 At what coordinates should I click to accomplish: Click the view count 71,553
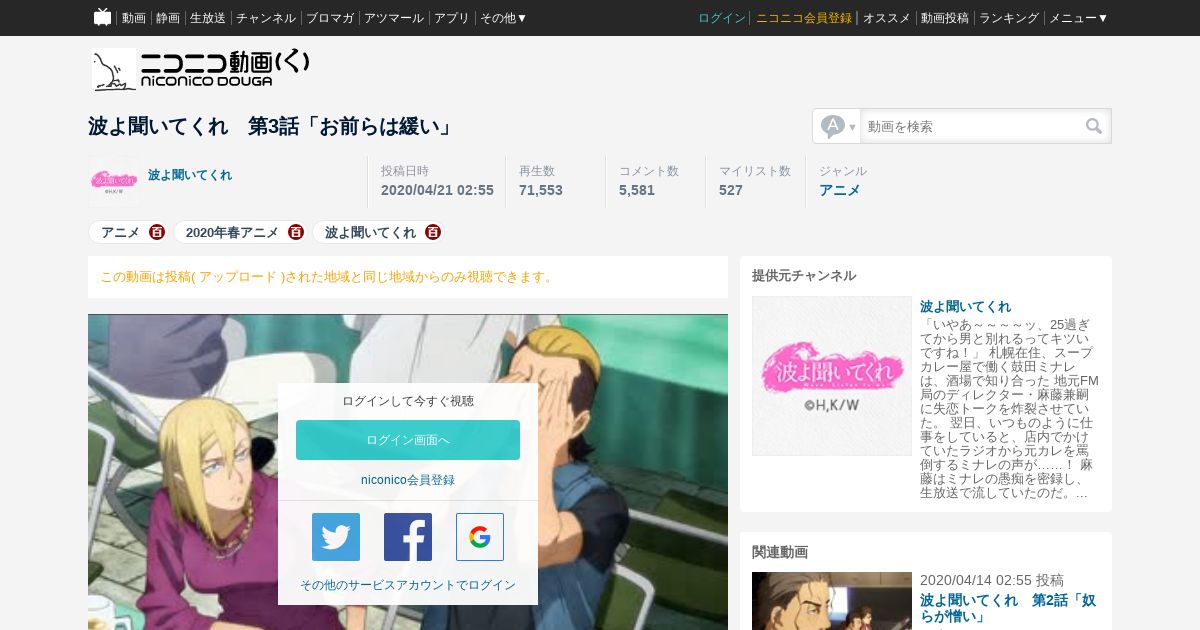click(541, 190)
